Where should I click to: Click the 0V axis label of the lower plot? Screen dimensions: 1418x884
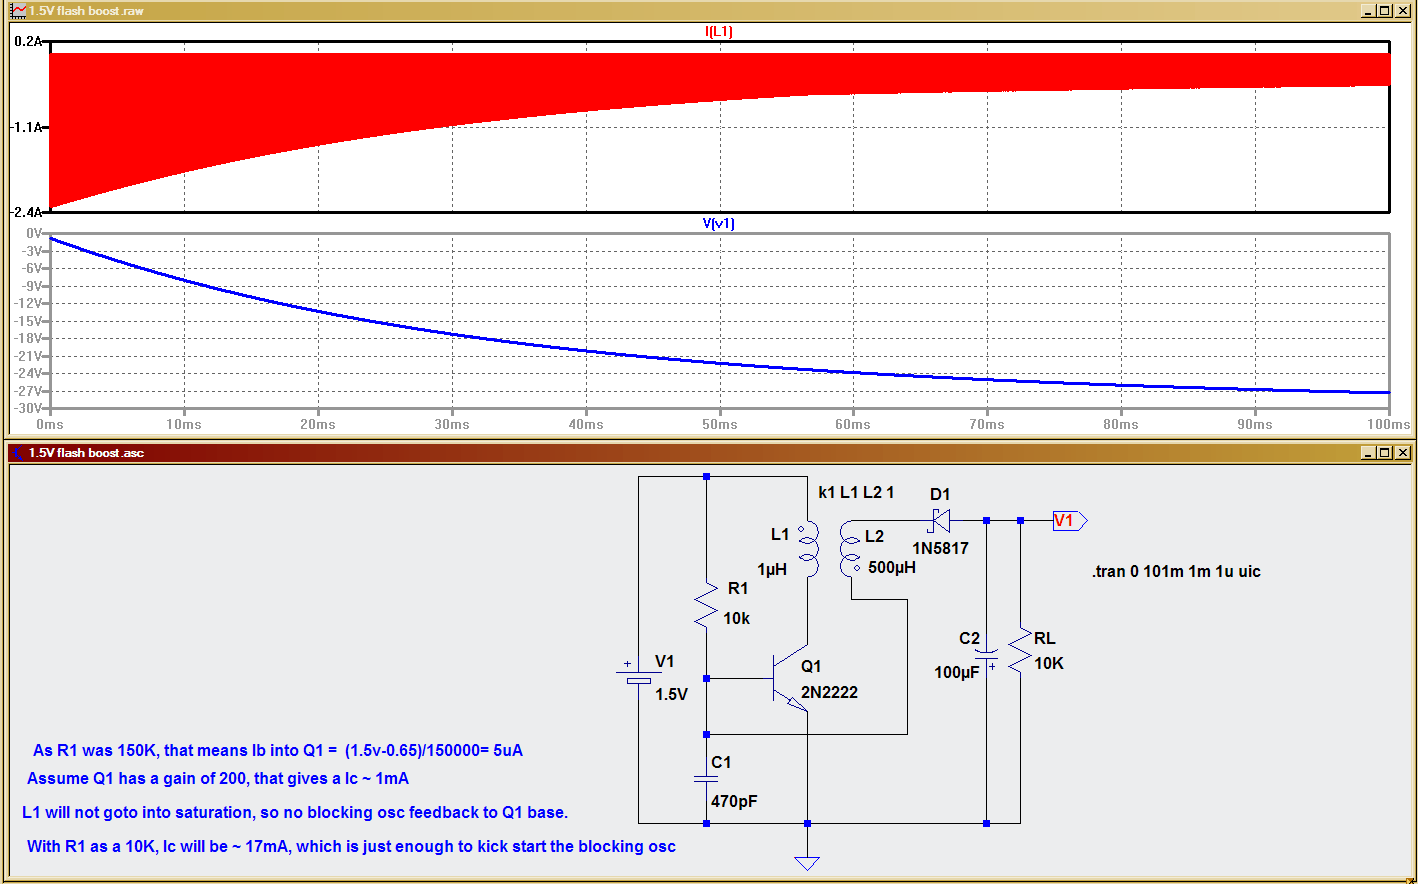click(x=34, y=233)
